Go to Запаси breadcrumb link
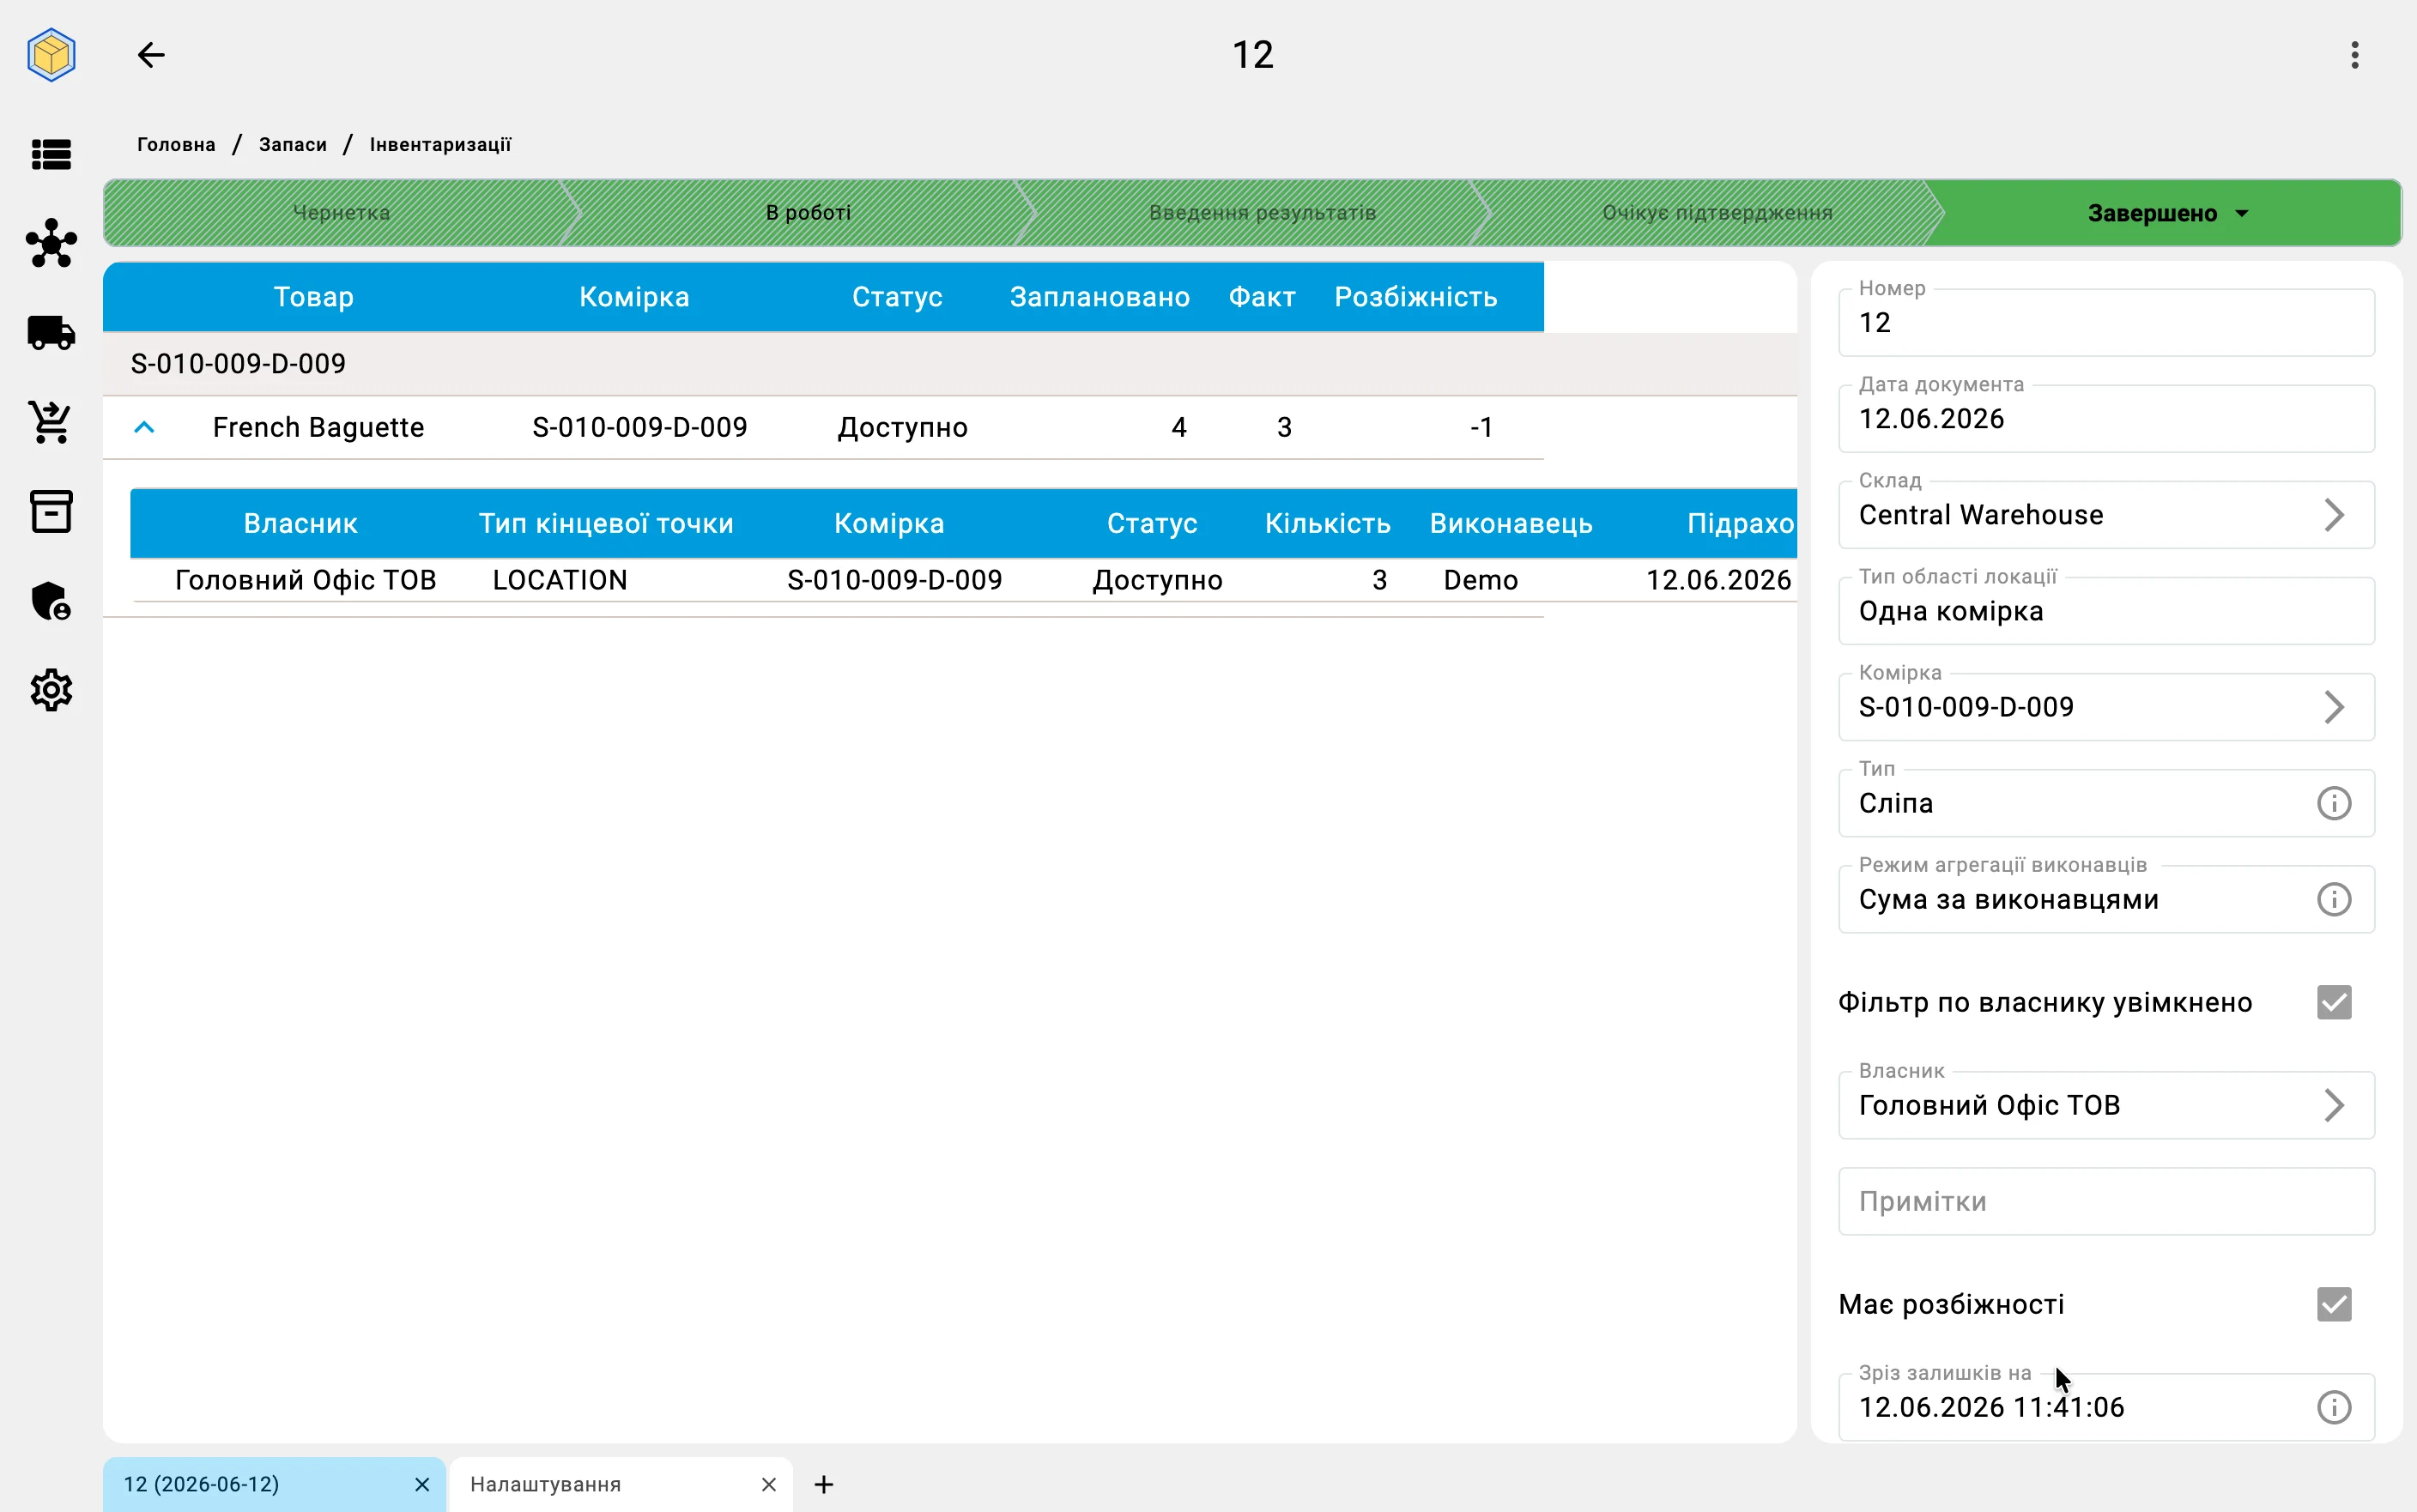 pos(293,144)
